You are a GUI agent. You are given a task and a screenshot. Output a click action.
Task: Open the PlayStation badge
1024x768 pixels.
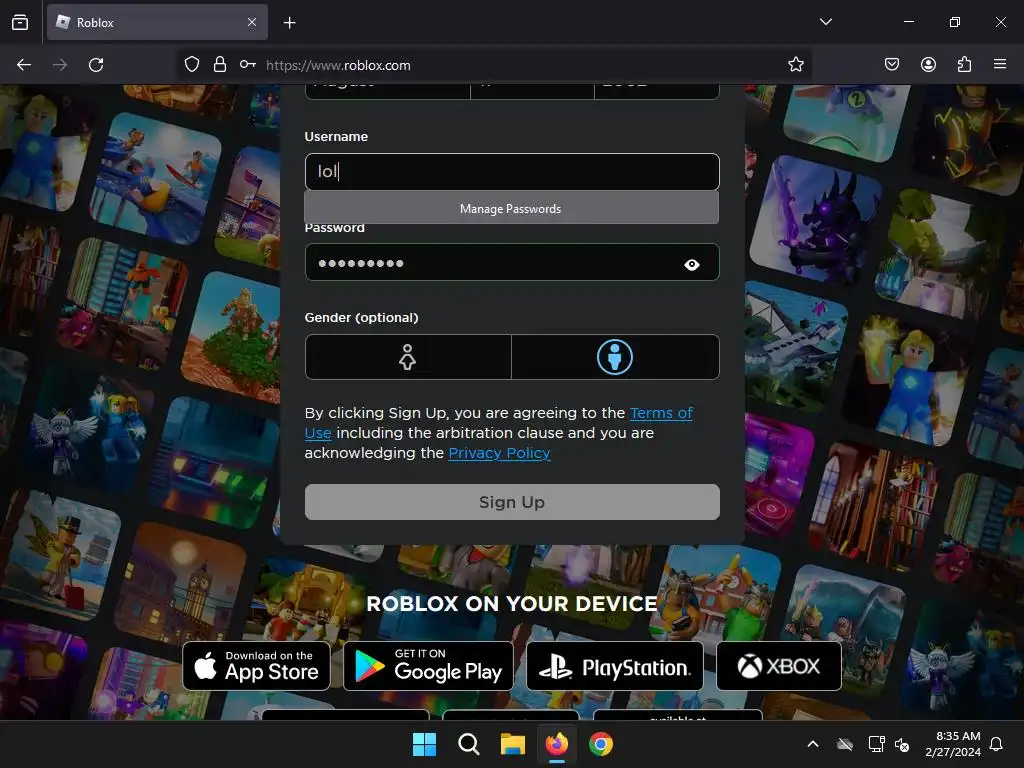pos(615,666)
